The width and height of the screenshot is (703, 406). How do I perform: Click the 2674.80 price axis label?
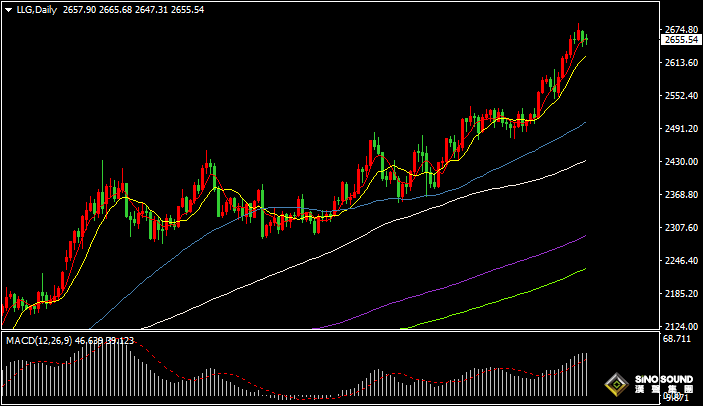coord(680,29)
